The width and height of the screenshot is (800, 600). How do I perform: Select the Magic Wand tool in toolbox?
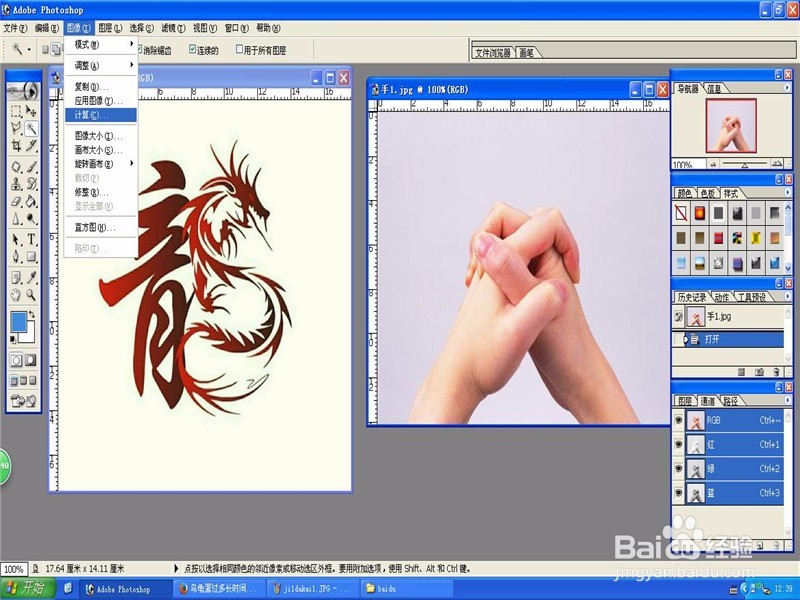(x=31, y=128)
